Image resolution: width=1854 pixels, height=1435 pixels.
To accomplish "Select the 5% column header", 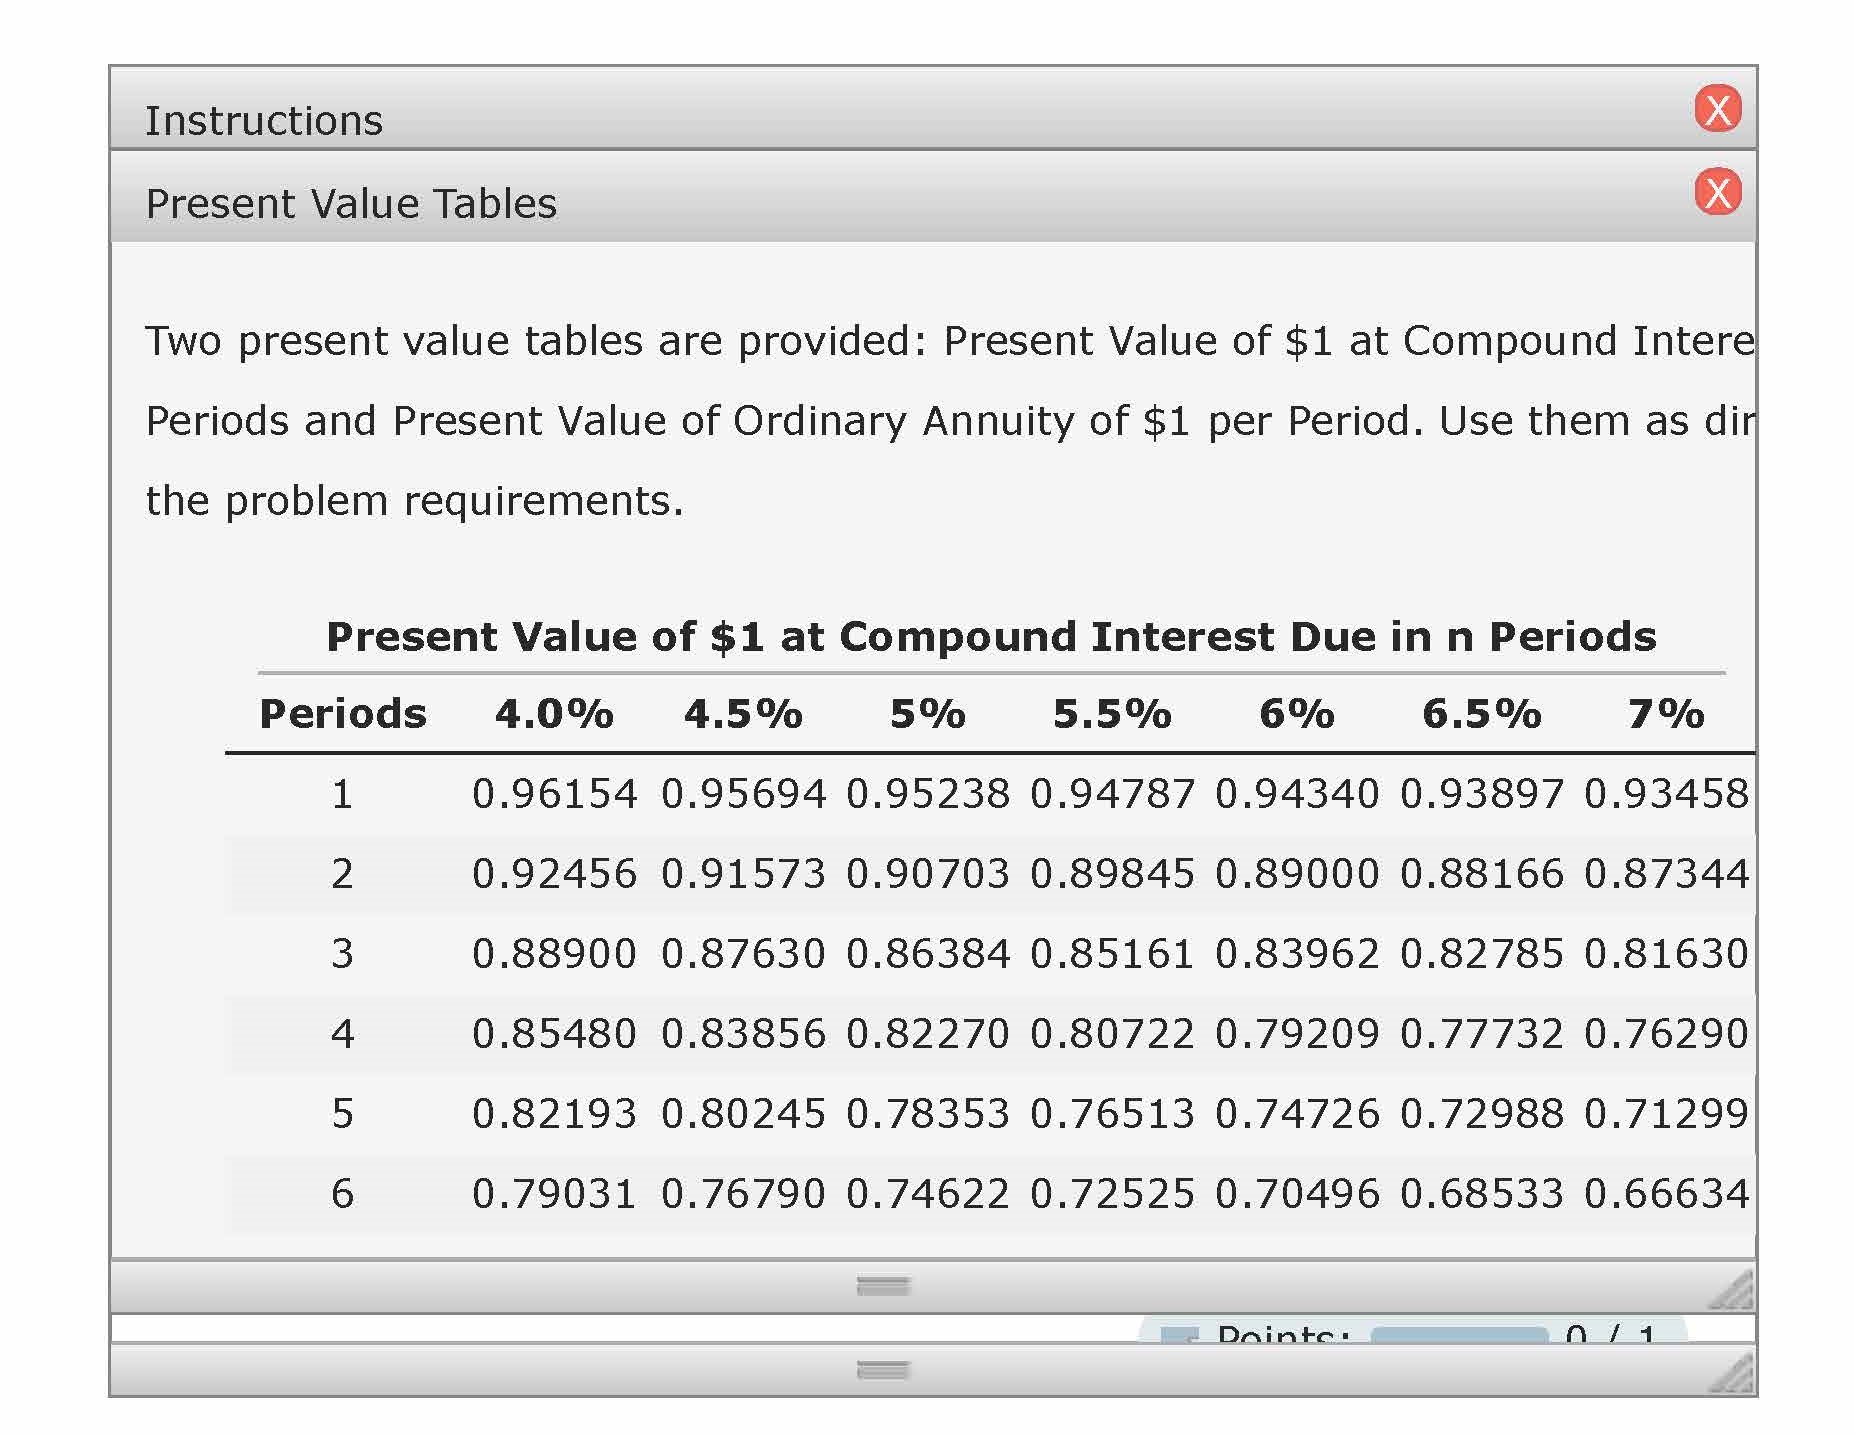I will pyautogui.click(x=928, y=714).
